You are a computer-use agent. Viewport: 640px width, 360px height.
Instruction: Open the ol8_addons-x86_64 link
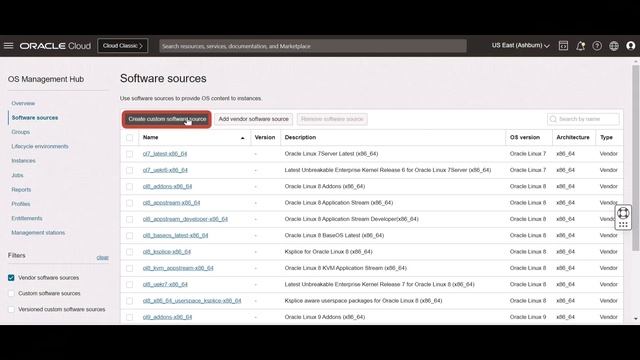[x=167, y=187]
